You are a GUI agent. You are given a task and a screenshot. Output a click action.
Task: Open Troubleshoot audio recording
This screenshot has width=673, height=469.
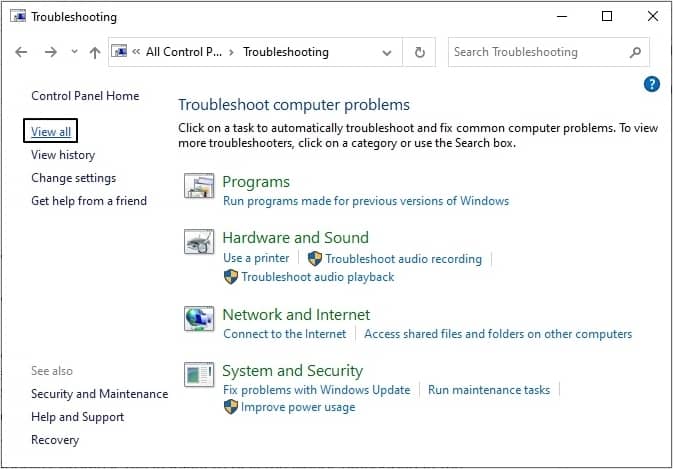[403, 259]
